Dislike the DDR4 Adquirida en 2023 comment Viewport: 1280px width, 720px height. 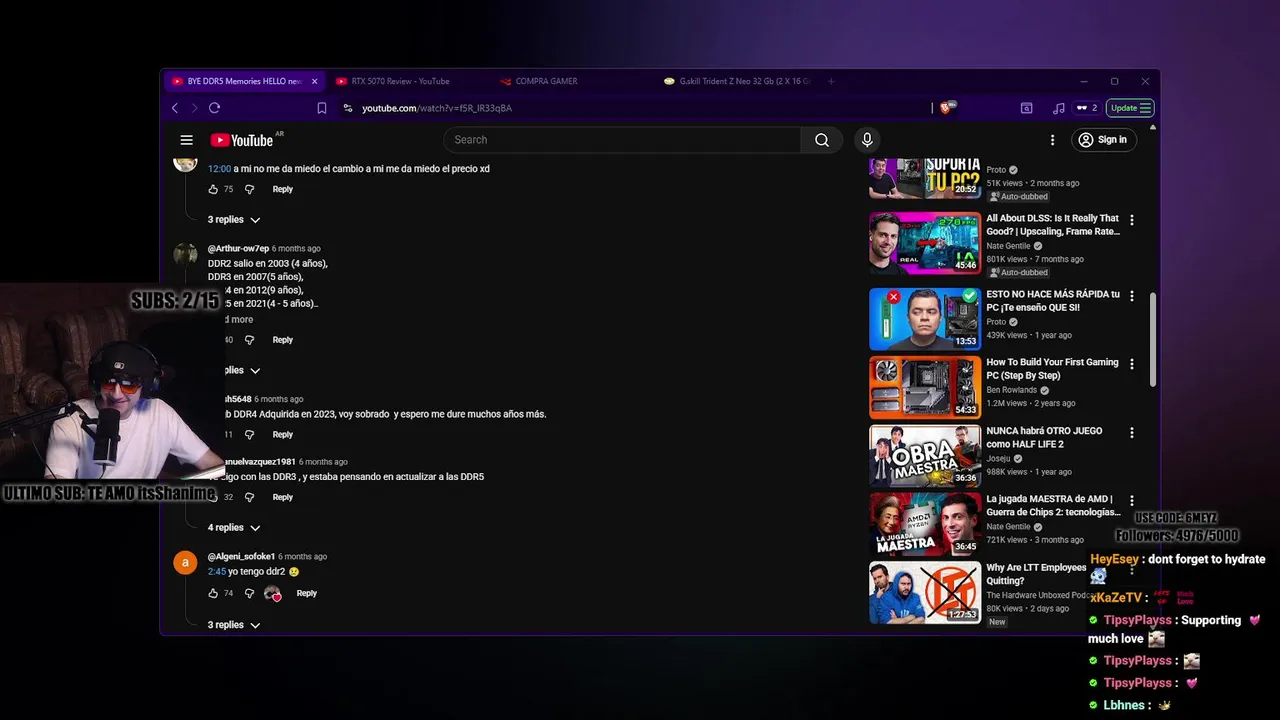[x=249, y=435]
